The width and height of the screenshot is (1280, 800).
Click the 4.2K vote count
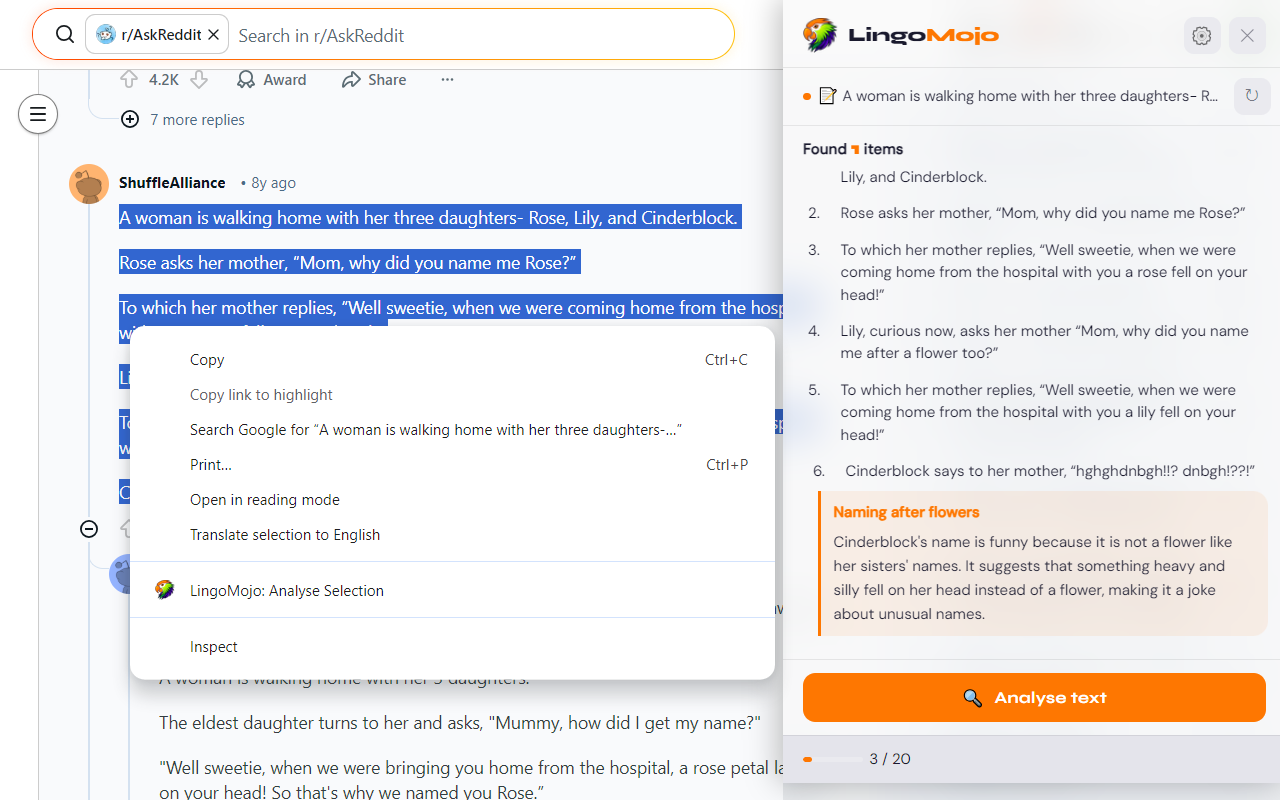(x=164, y=80)
